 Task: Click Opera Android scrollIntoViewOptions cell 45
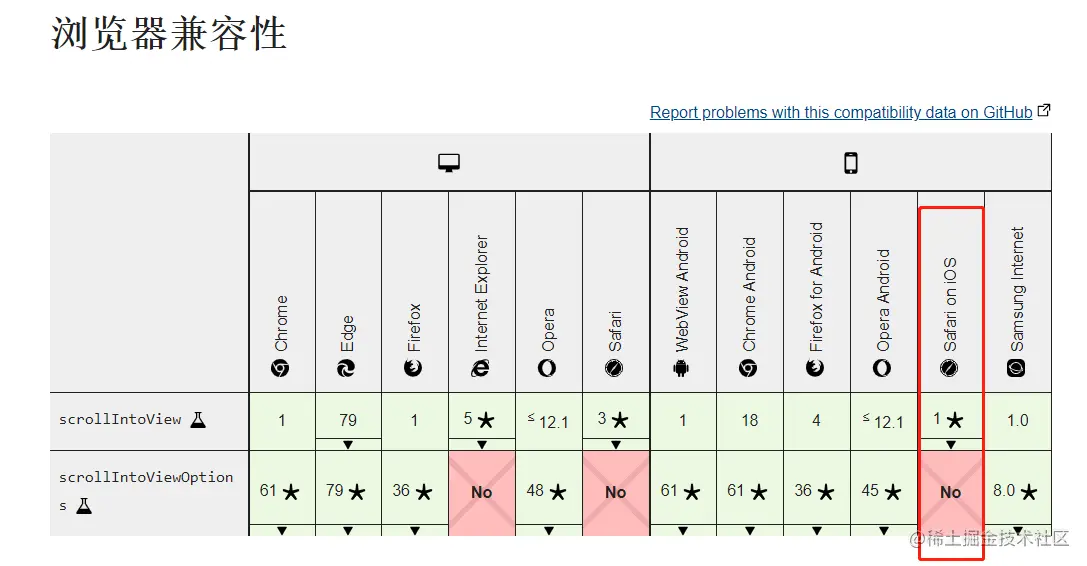tap(883, 491)
